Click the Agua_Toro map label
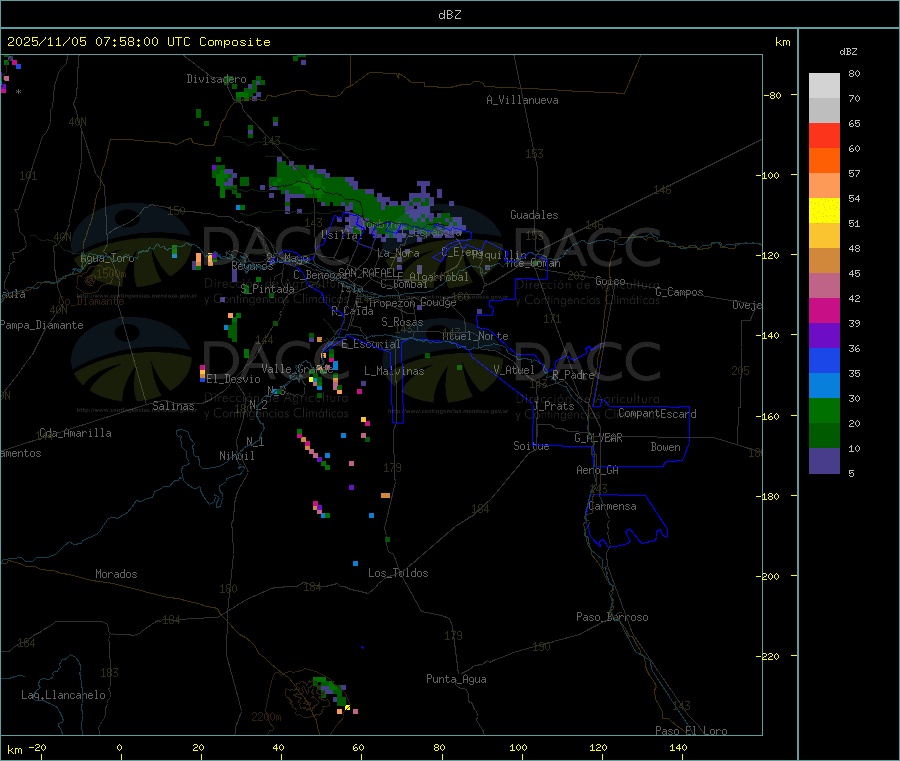This screenshot has width=900, height=761. click(x=107, y=258)
